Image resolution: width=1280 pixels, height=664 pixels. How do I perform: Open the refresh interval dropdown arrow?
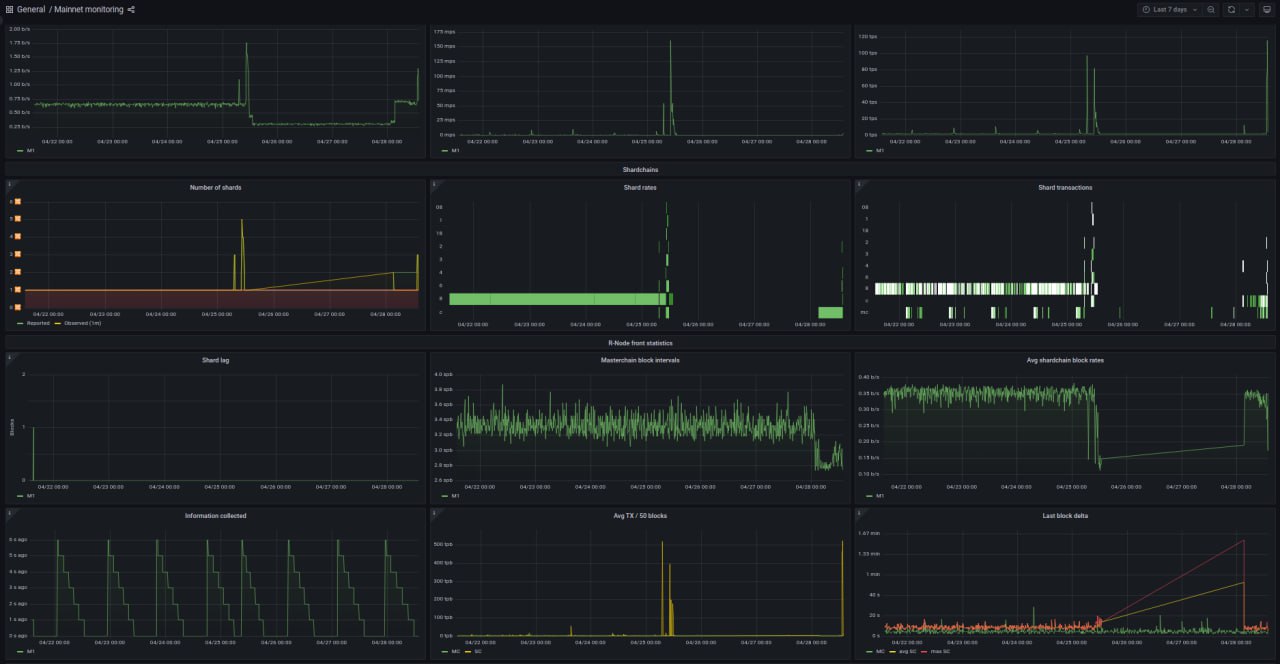click(x=1247, y=9)
